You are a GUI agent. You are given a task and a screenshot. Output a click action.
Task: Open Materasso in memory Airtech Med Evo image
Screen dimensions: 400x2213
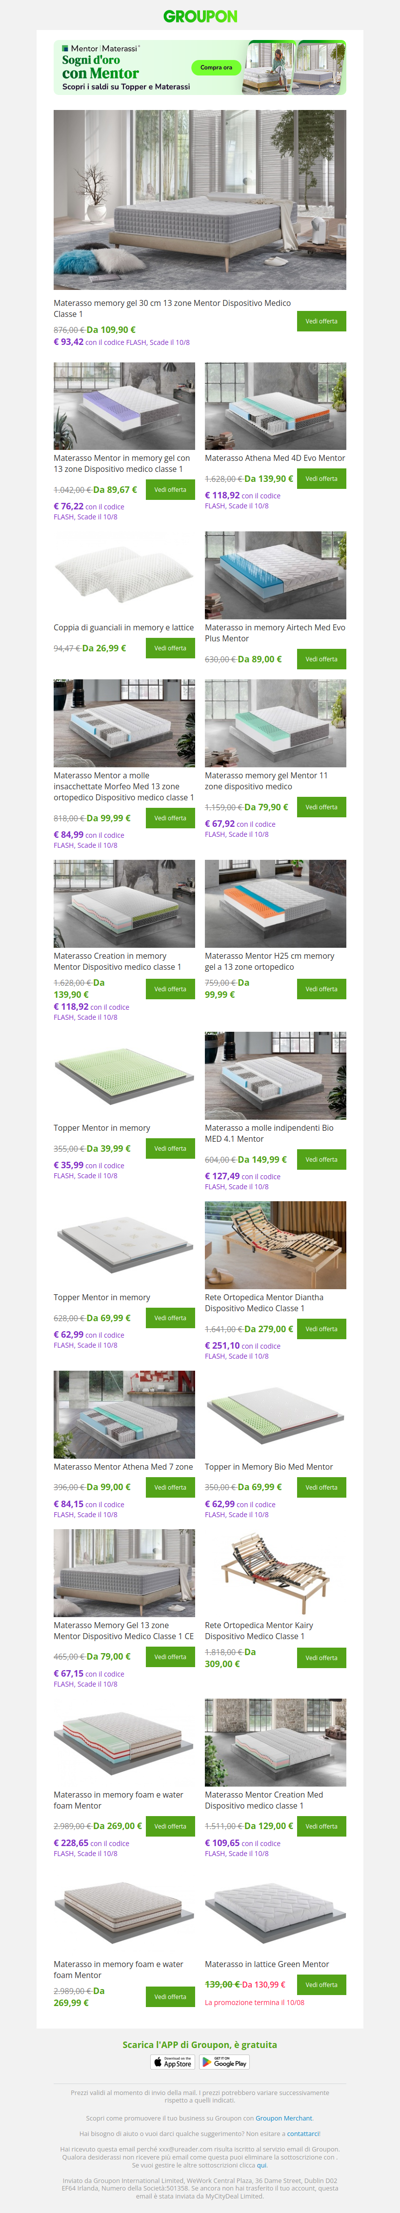click(275, 575)
